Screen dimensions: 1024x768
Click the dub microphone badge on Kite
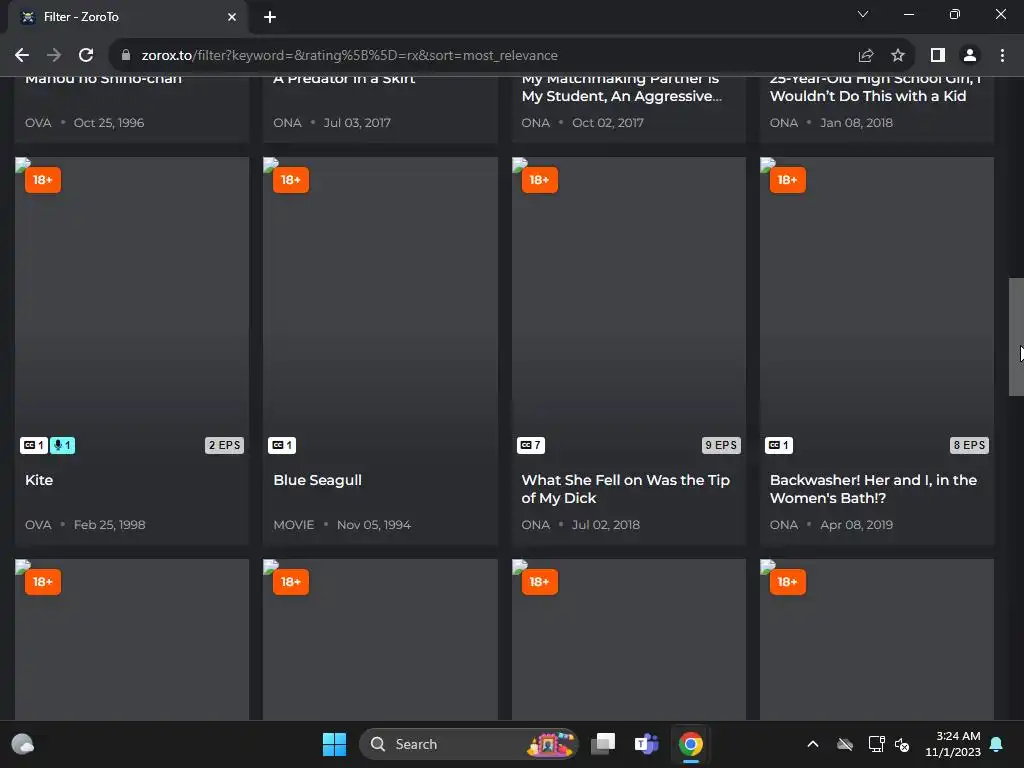click(x=62, y=445)
